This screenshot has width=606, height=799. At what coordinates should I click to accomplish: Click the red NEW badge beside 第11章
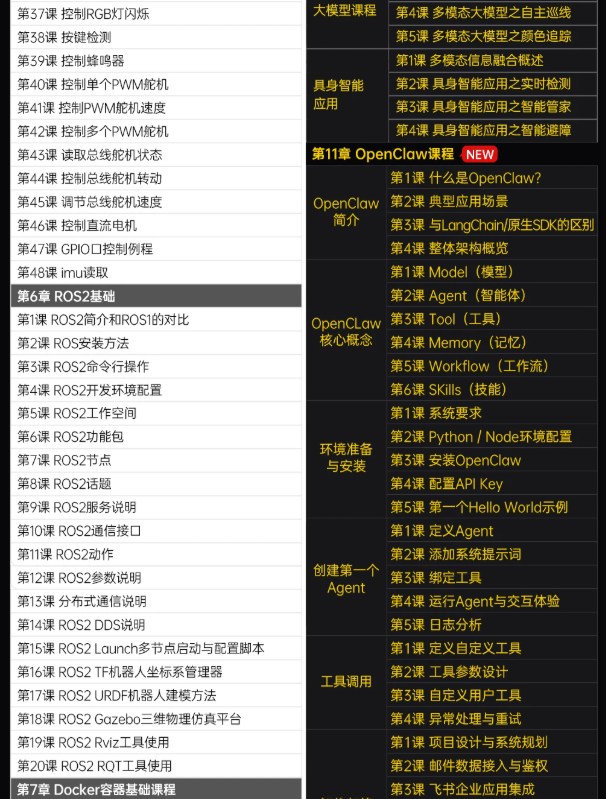coord(480,154)
